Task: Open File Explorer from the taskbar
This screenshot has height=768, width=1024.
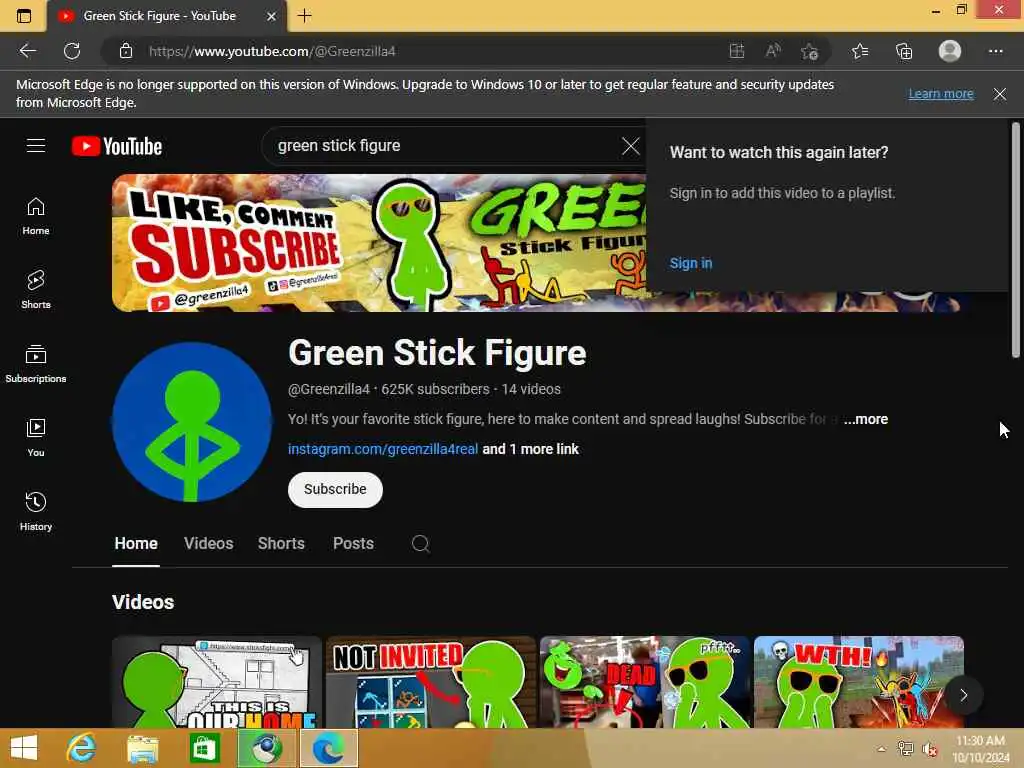Action: point(142,748)
